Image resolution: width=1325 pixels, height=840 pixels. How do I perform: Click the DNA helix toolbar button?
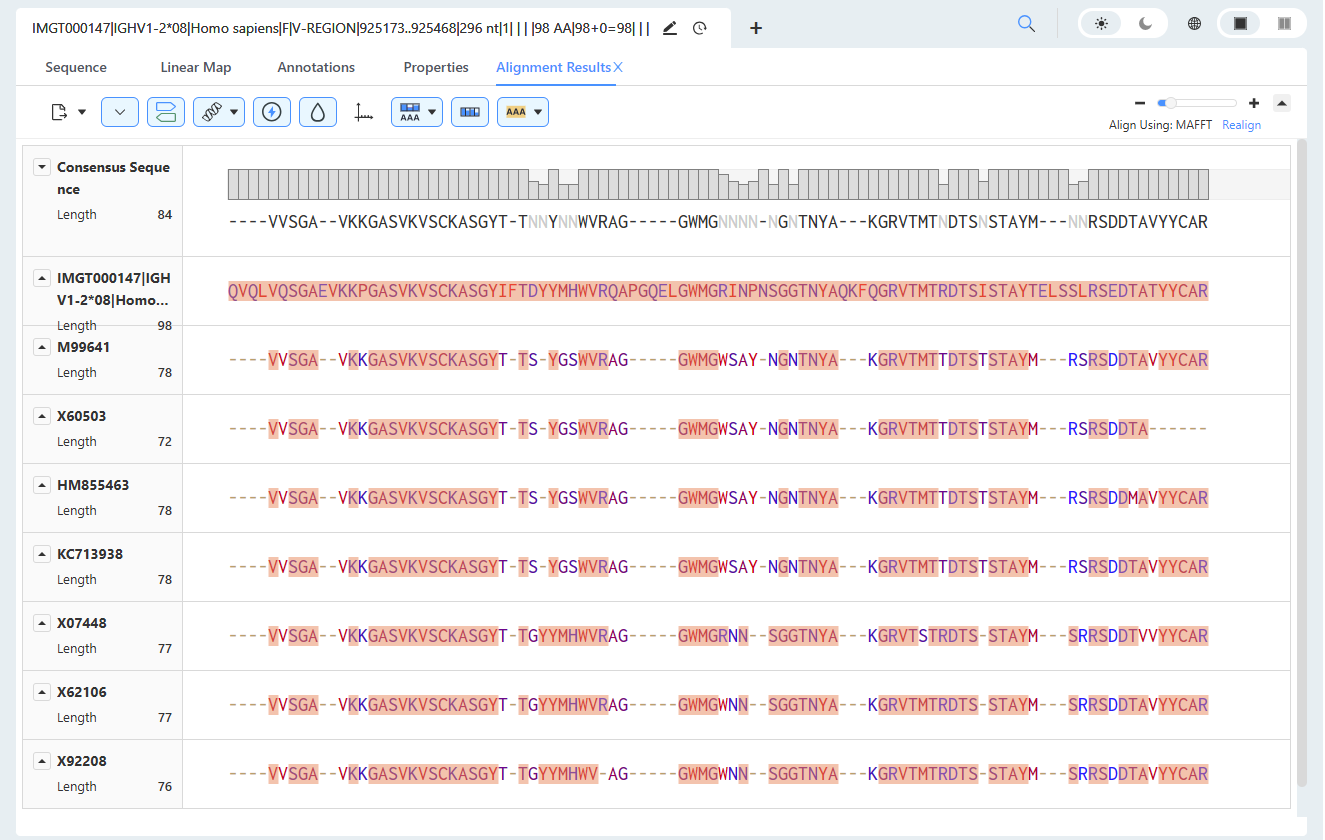pos(211,112)
